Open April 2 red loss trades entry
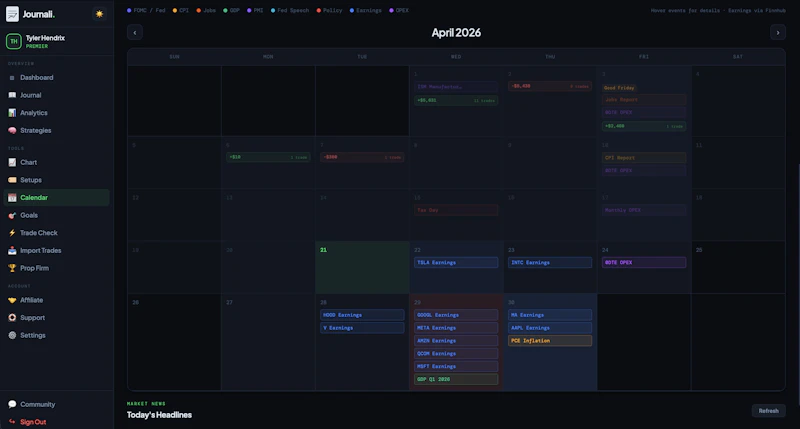This screenshot has height=429, width=800. [x=549, y=86]
